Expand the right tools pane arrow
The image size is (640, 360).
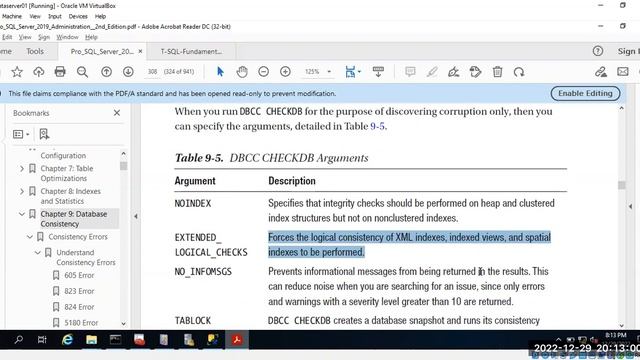point(631,207)
